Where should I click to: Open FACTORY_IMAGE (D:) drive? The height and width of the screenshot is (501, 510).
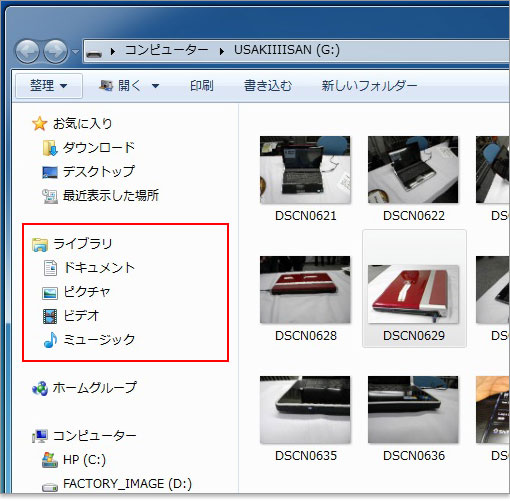coord(127,484)
